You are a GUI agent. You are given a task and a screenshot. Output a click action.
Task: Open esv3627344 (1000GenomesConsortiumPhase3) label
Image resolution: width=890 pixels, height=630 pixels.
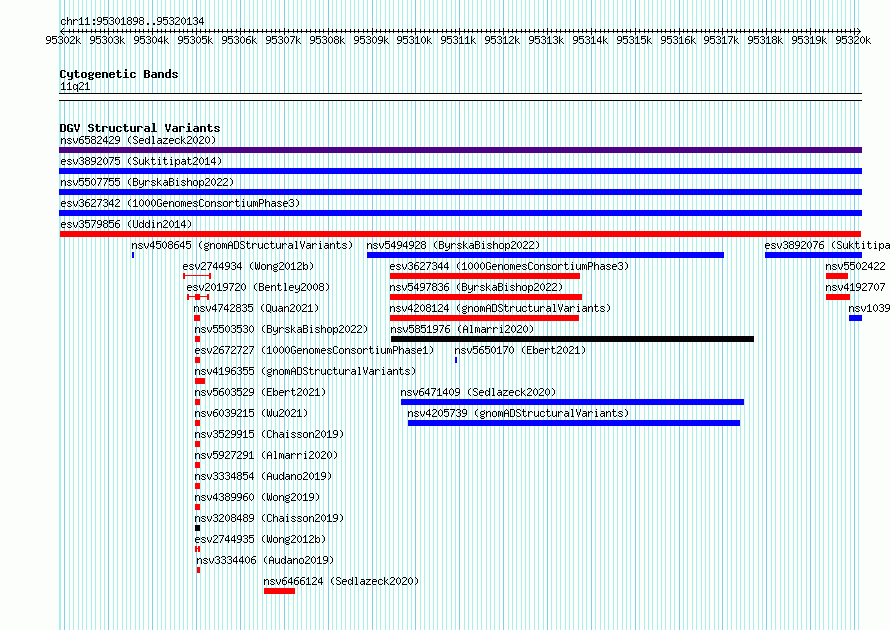(509, 266)
